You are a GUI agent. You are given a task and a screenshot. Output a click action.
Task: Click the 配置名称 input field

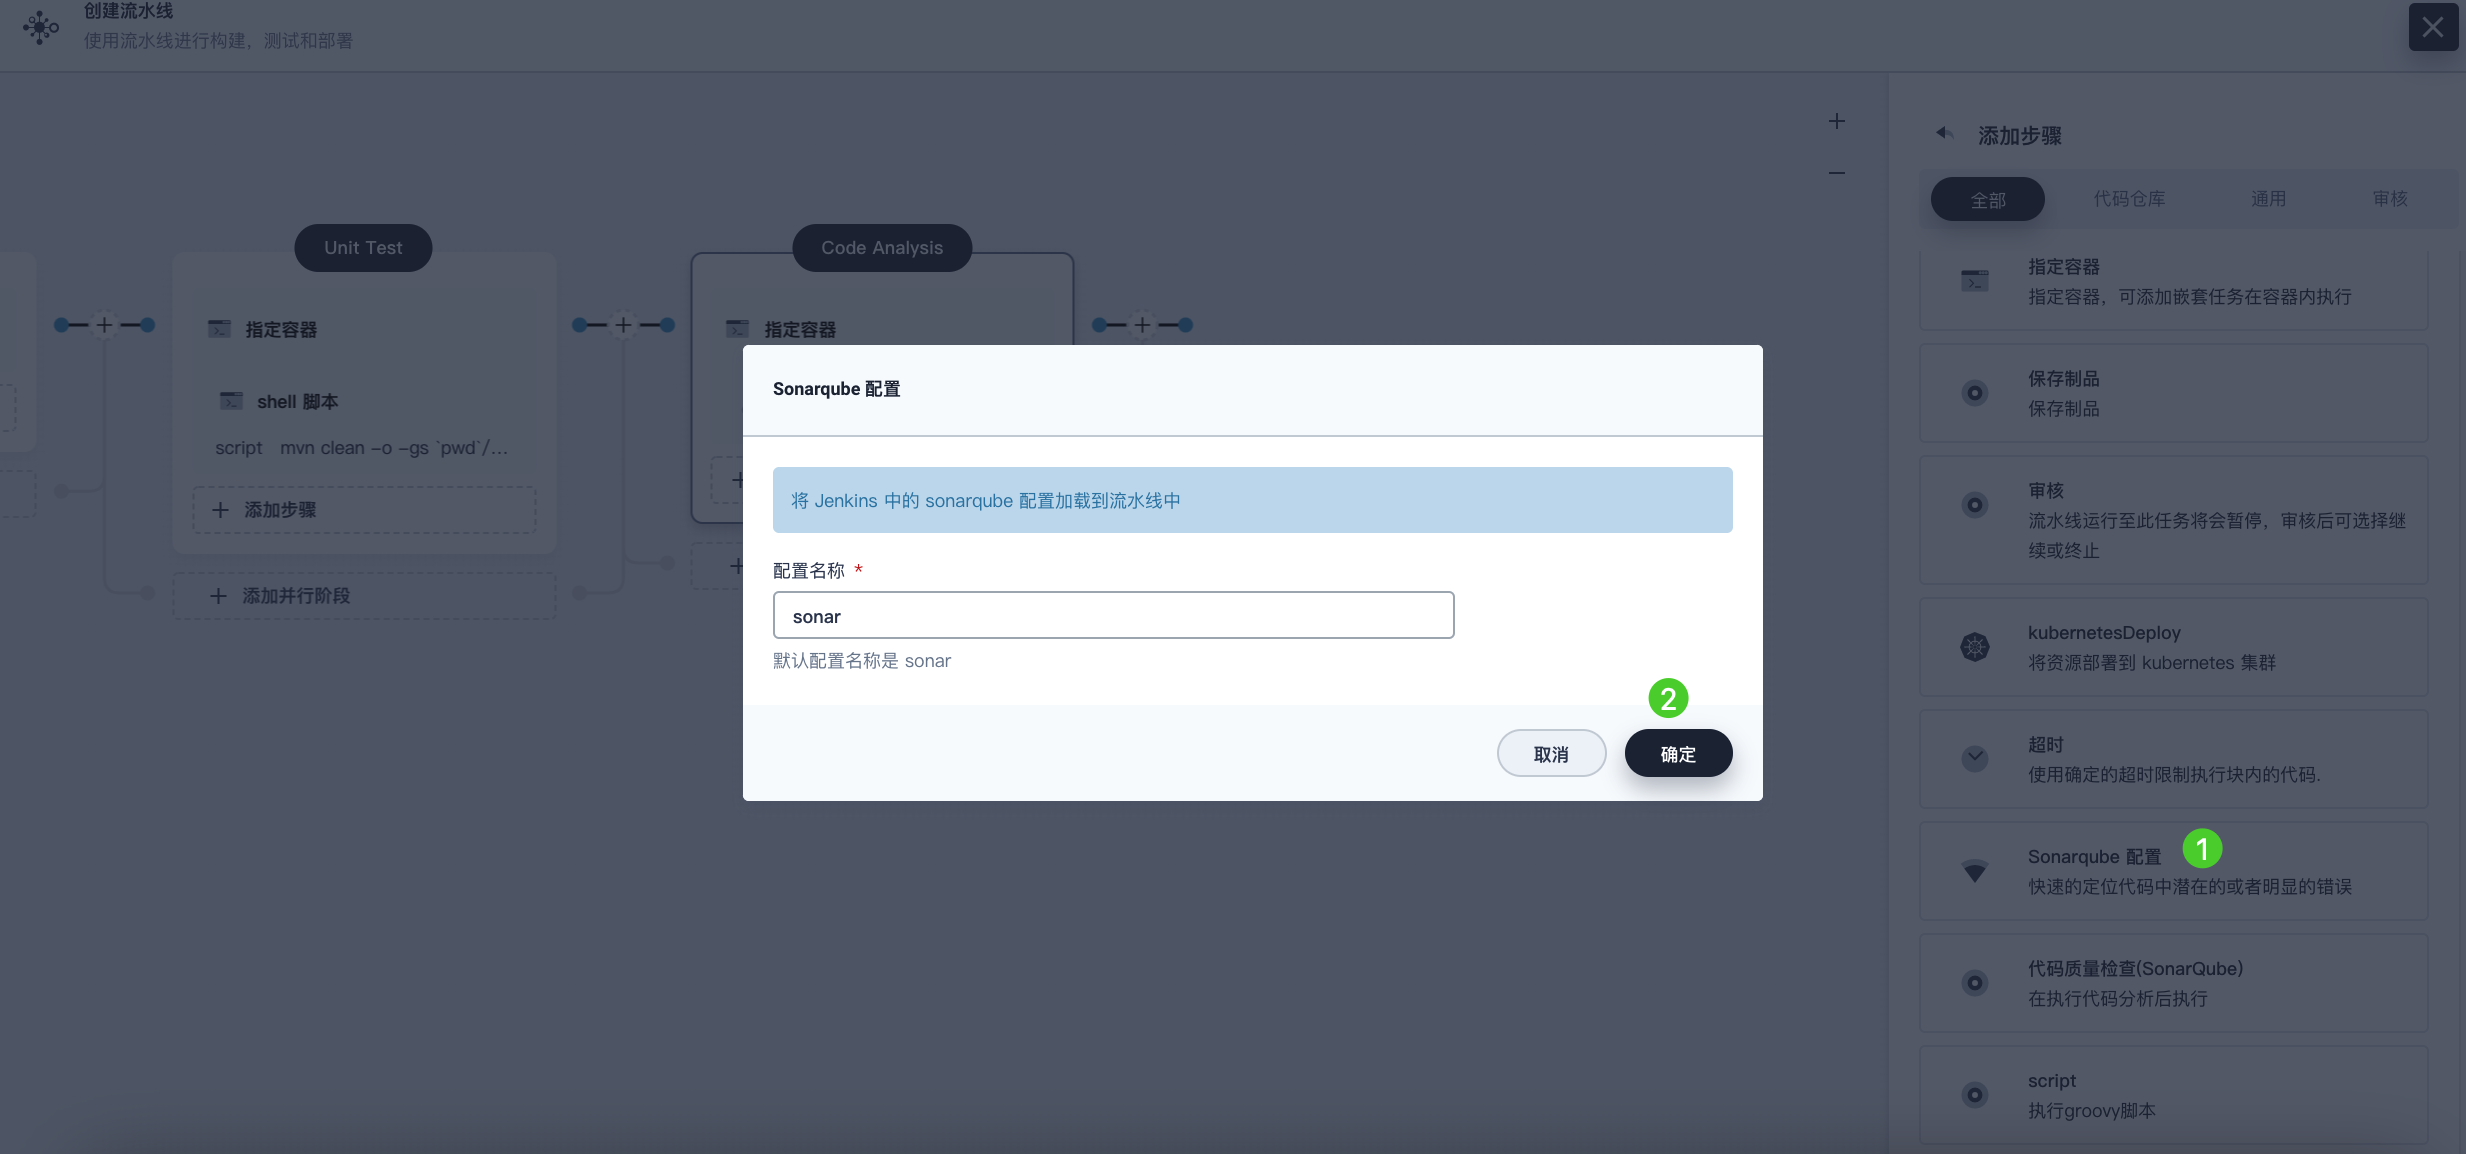pyautogui.click(x=1112, y=615)
